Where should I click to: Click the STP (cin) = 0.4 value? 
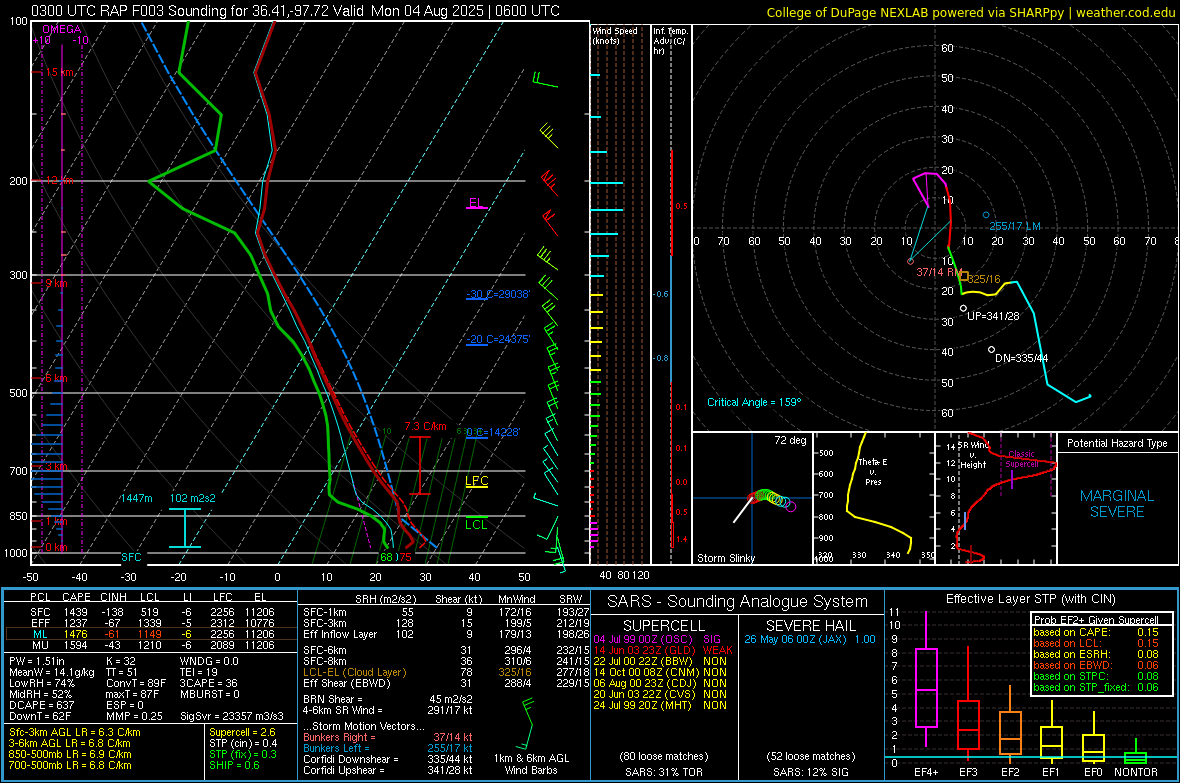tap(243, 743)
